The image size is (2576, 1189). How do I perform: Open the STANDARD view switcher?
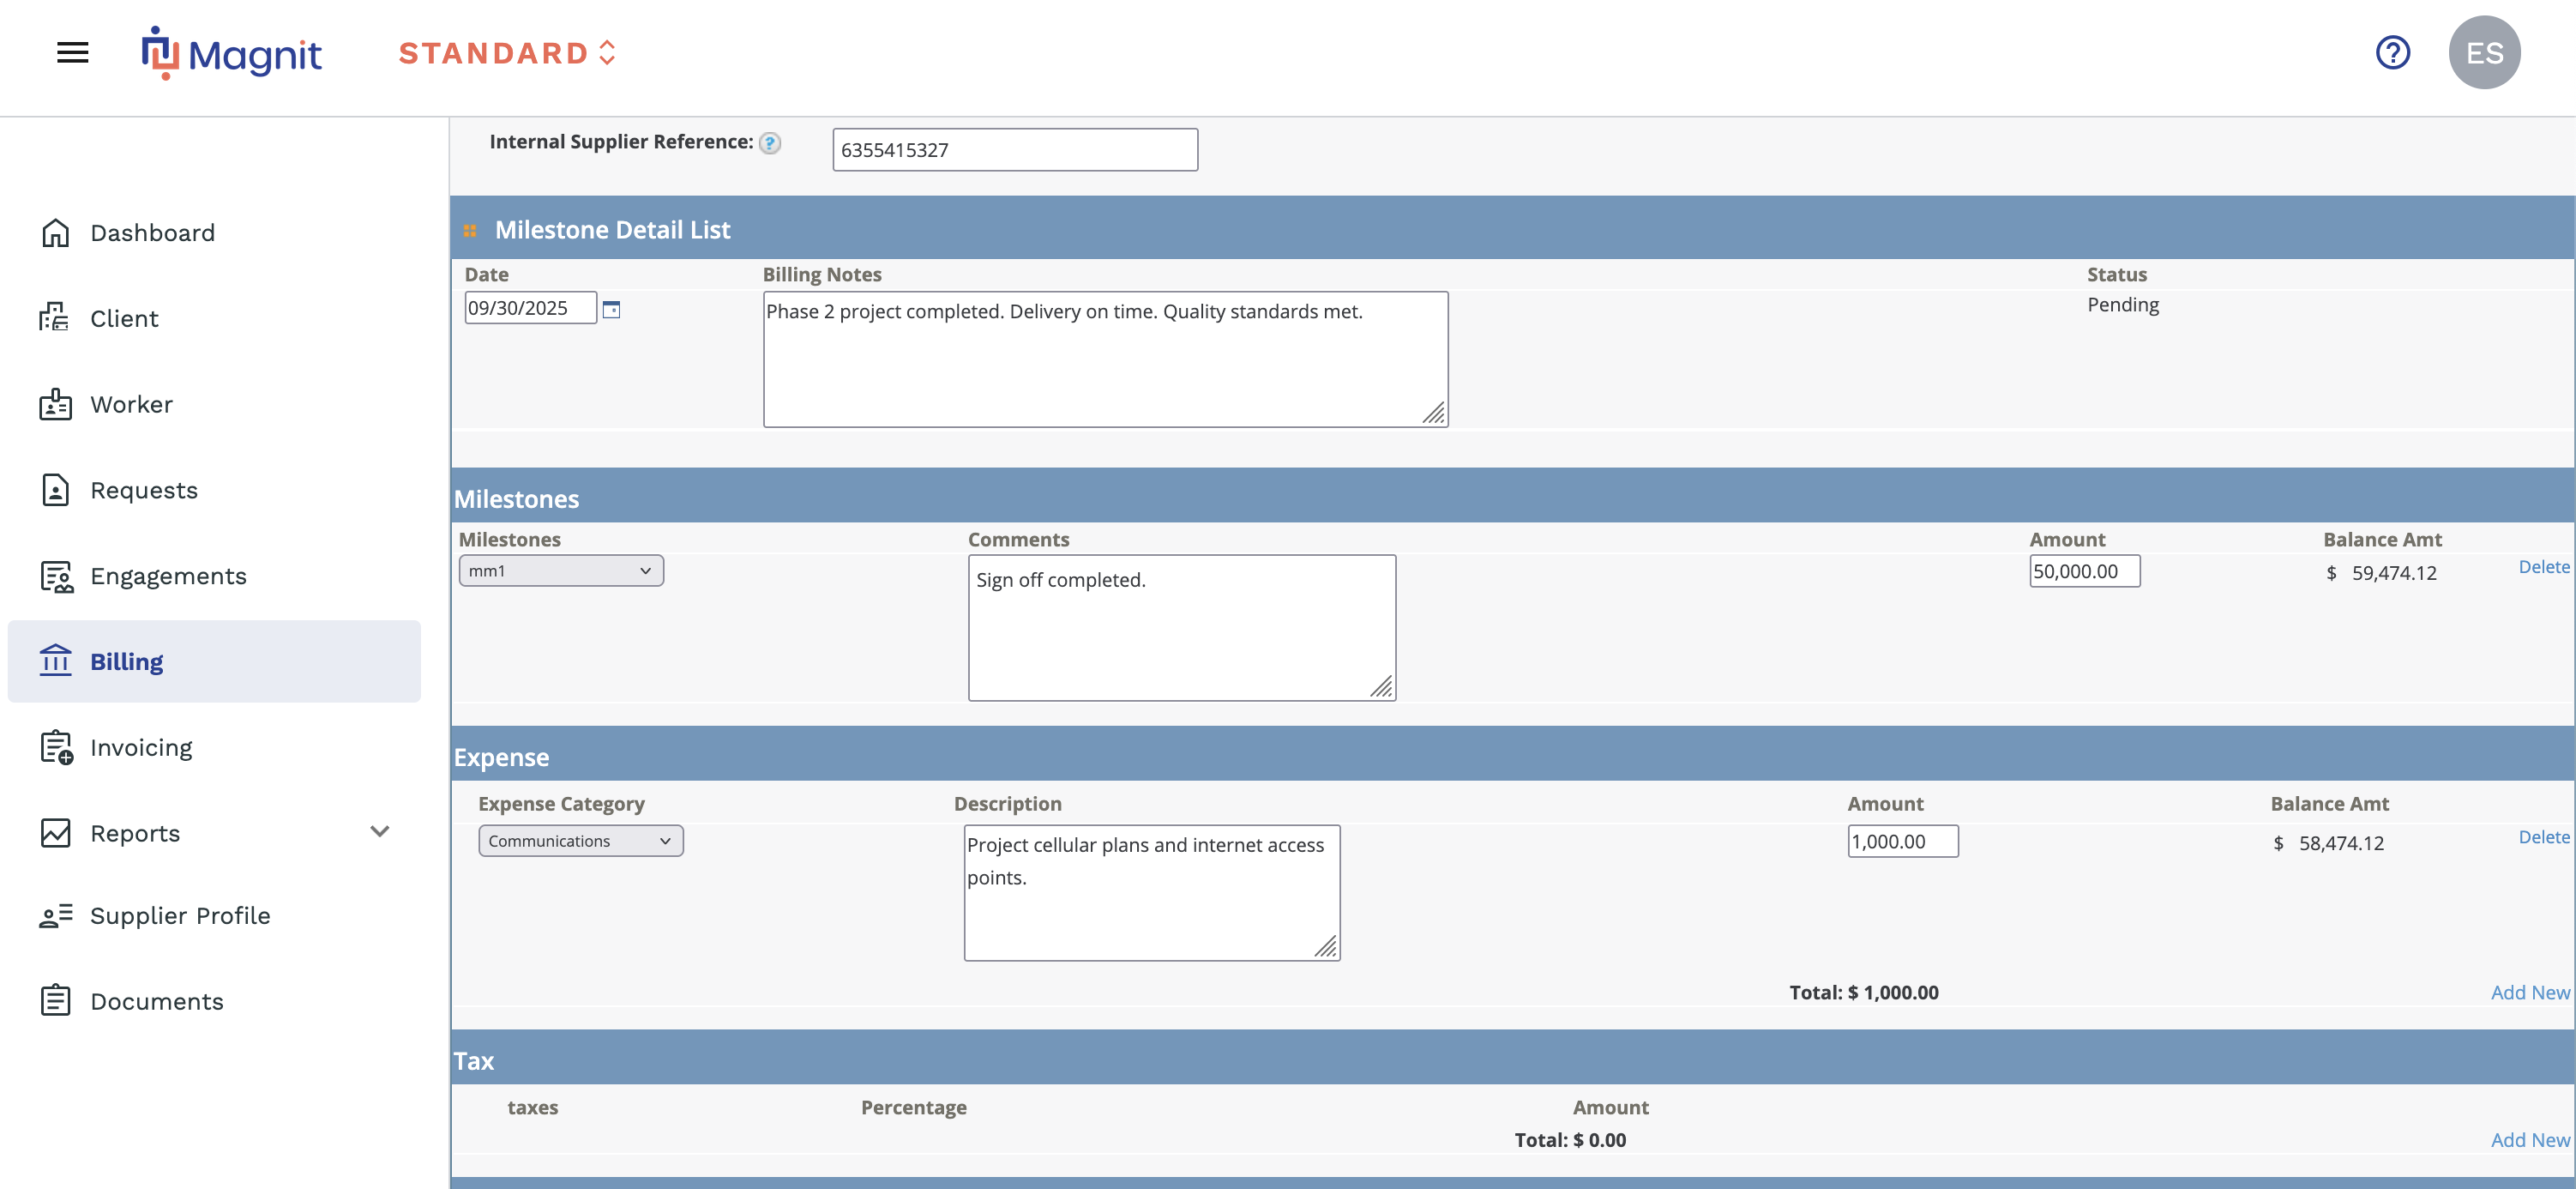point(507,53)
